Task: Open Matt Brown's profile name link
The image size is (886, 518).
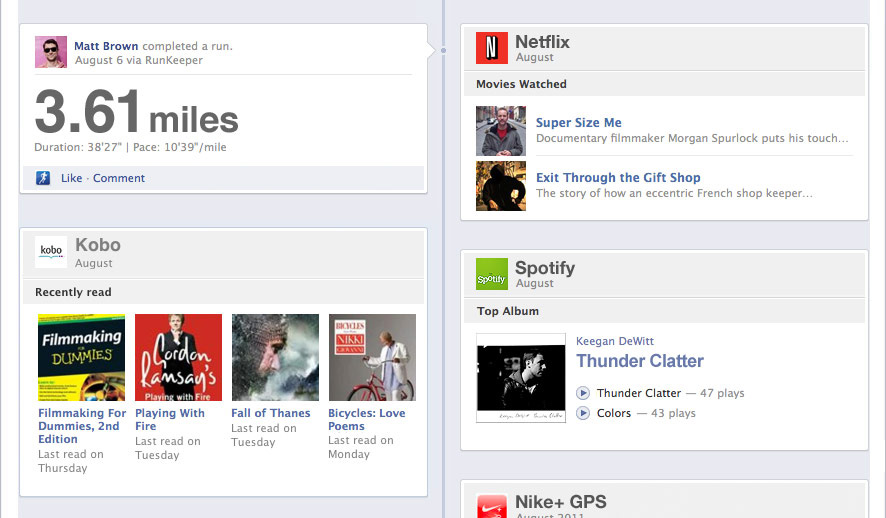Action: click(x=106, y=46)
